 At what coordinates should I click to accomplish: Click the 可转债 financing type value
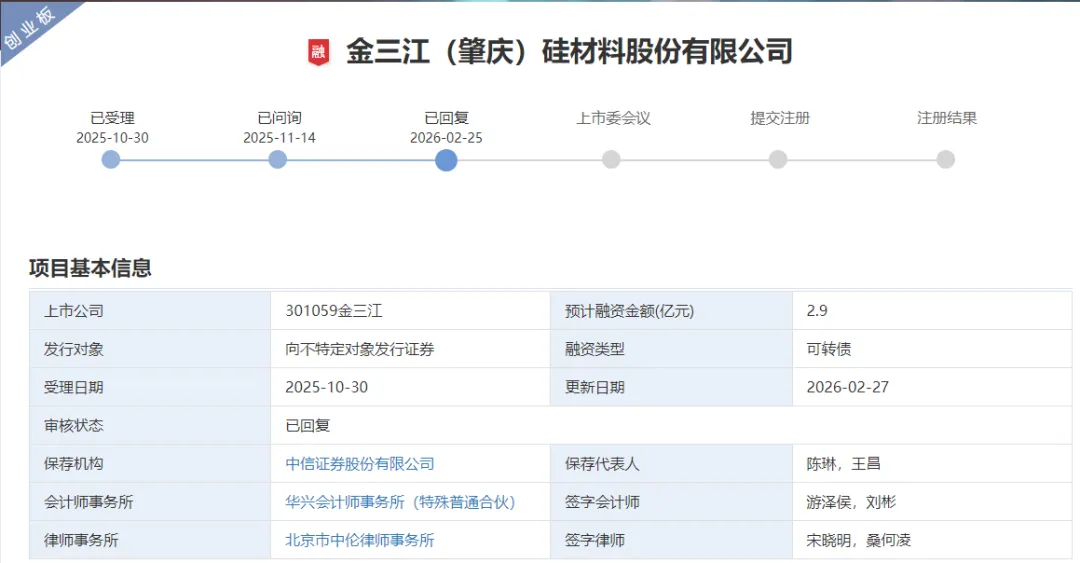pos(829,349)
